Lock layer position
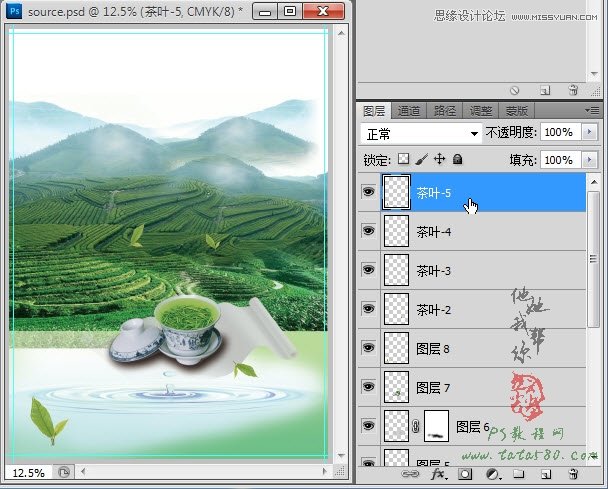Viewport: 608px width, 489px height. pyautogui.click(x=439, y=159)
